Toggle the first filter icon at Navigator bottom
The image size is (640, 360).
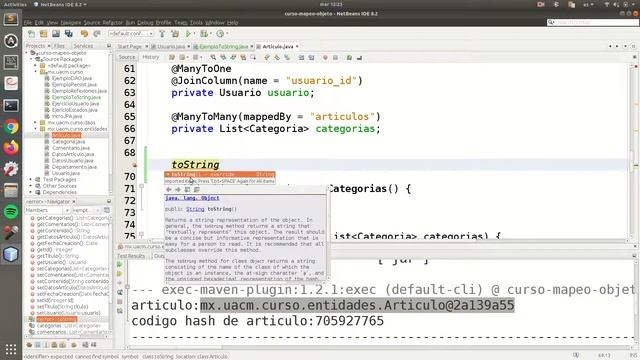(29, 345)
